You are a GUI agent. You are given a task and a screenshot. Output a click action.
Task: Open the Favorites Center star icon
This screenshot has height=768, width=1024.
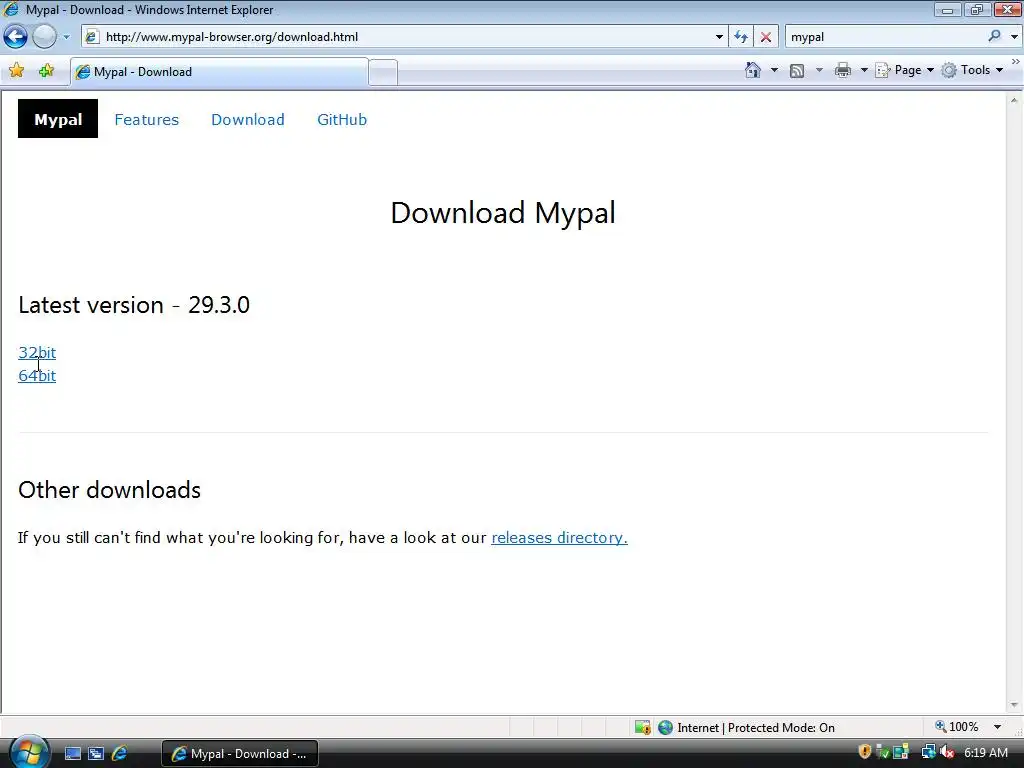pos(17,71)
